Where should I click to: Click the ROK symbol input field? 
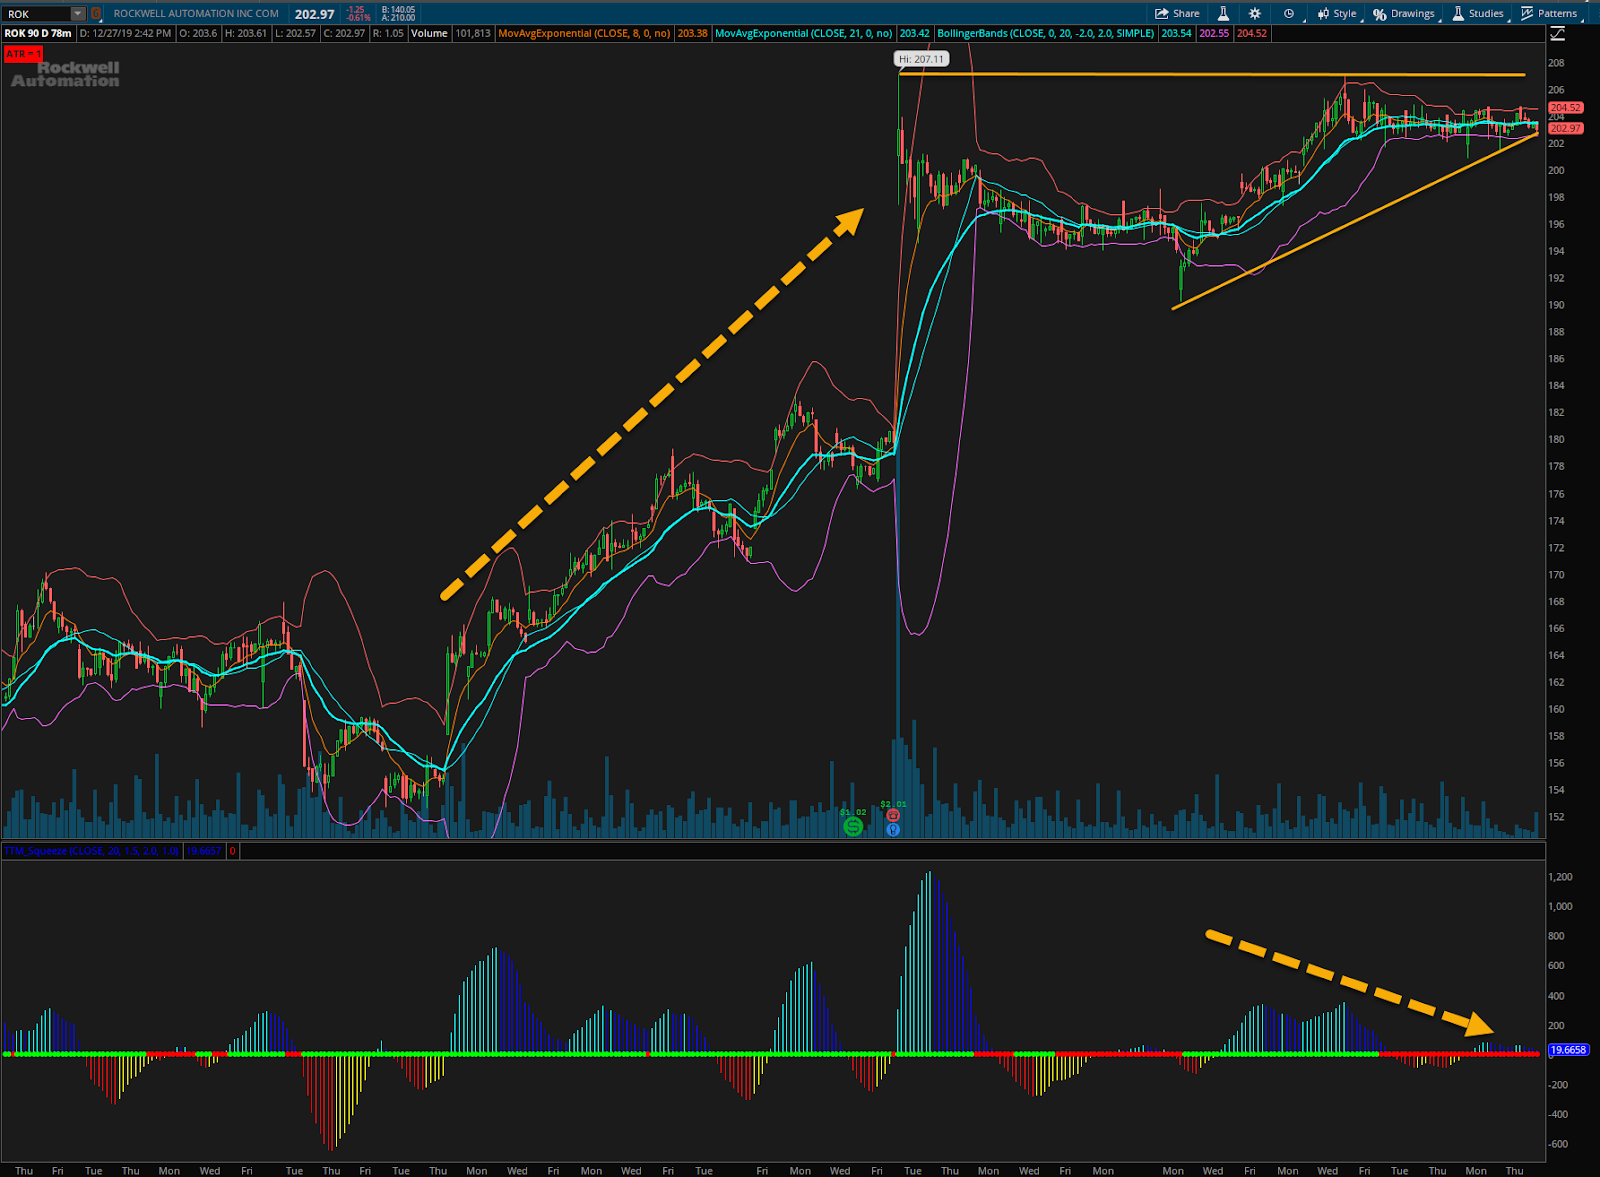click(x=37, y=14)
